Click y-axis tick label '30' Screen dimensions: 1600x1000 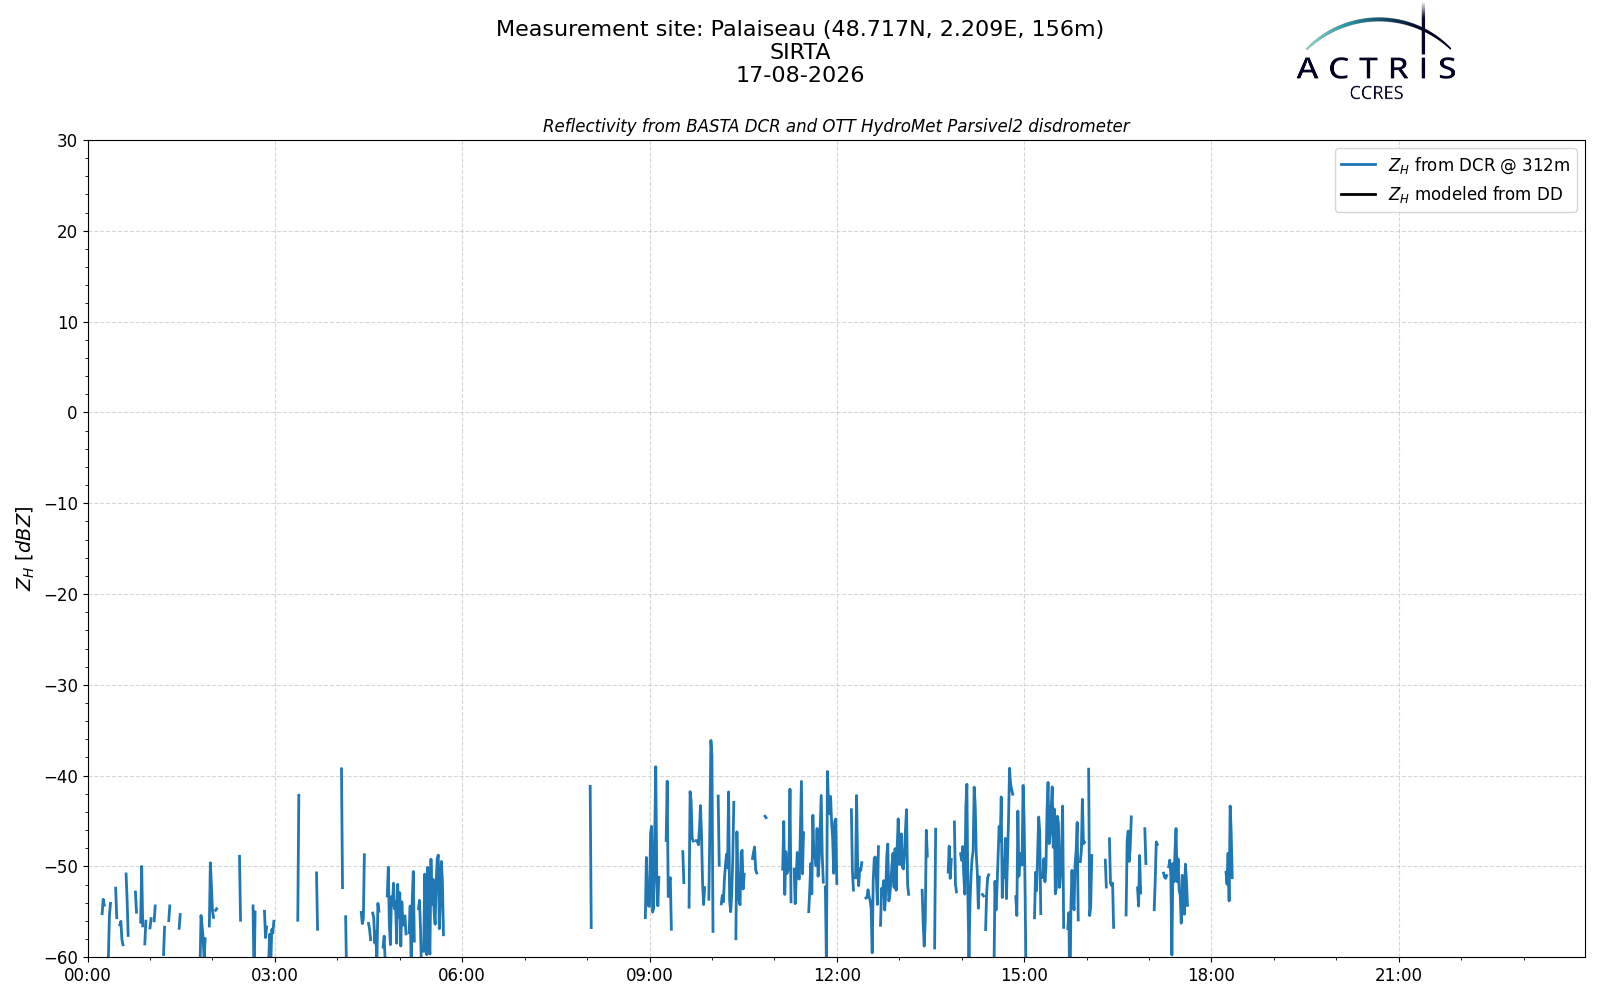click(x=67, y=141)
